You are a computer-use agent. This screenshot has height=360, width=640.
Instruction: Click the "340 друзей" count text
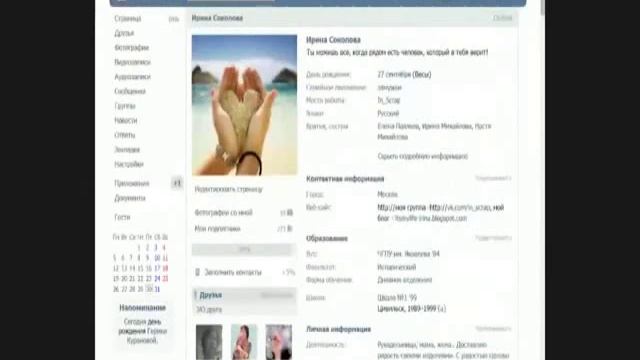coord(209,310)
